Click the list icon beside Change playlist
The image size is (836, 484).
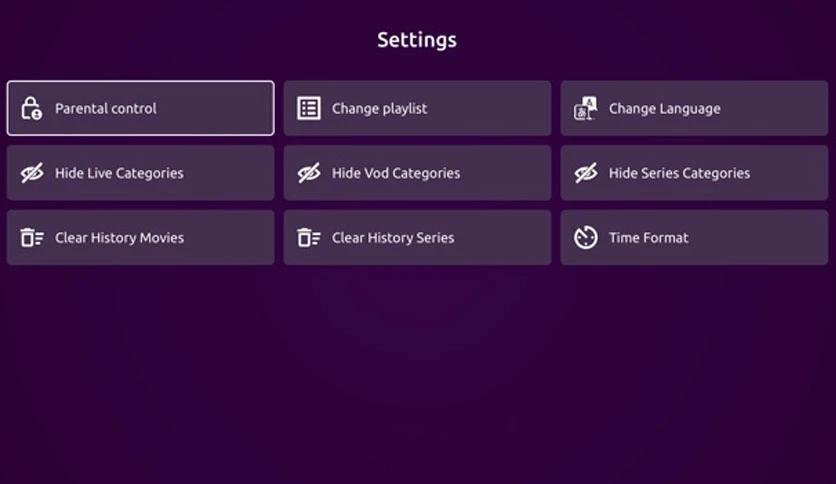click(309, 108)
